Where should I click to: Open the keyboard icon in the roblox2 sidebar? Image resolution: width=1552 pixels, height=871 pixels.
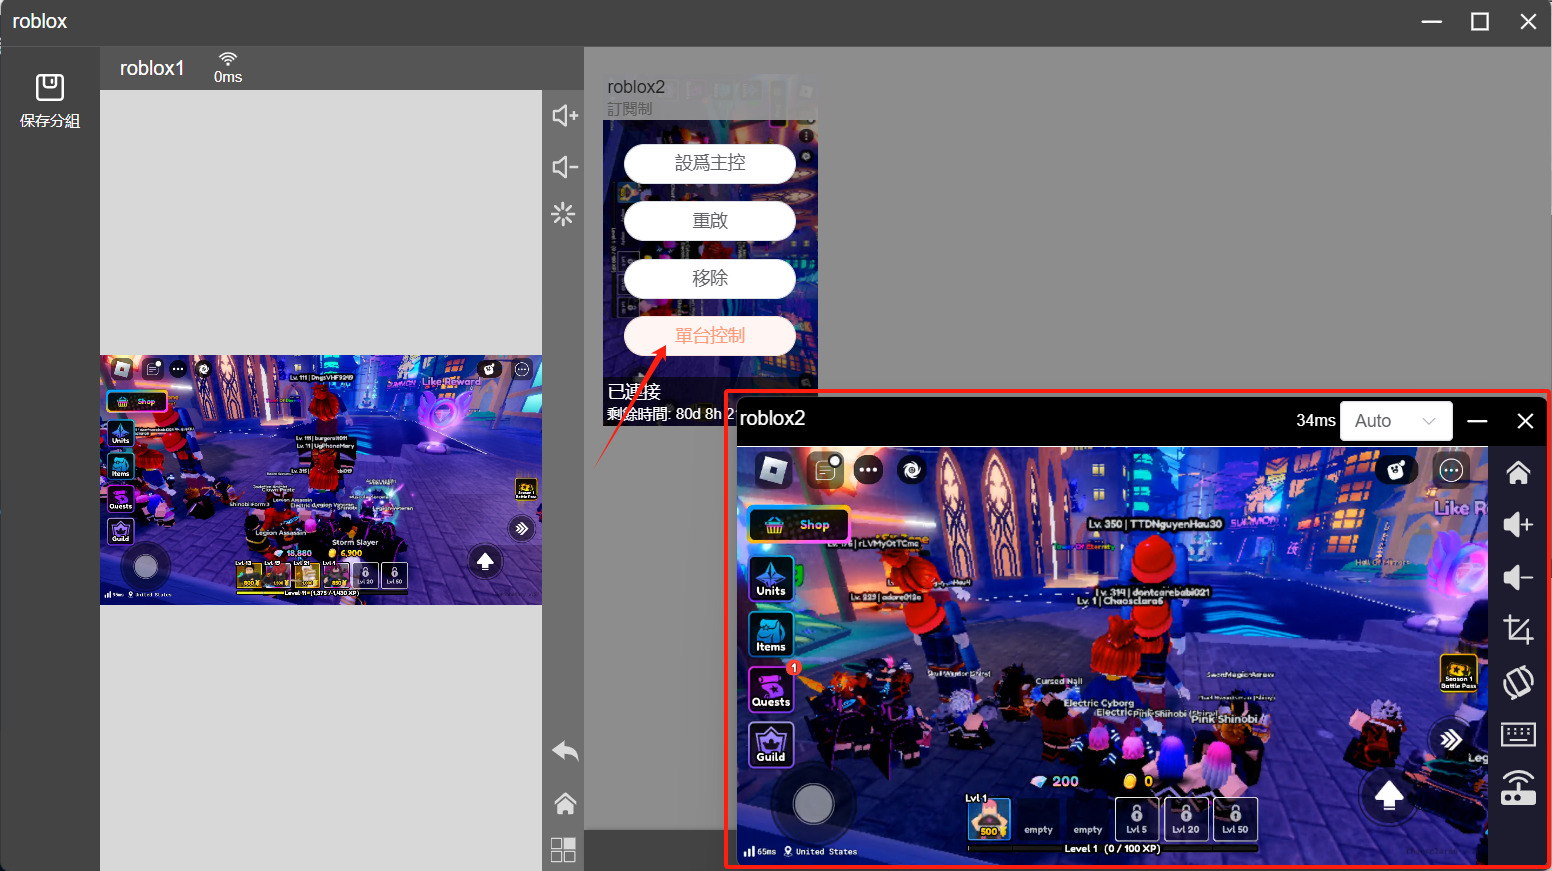pyautogui.click(x=1518, y=735)
